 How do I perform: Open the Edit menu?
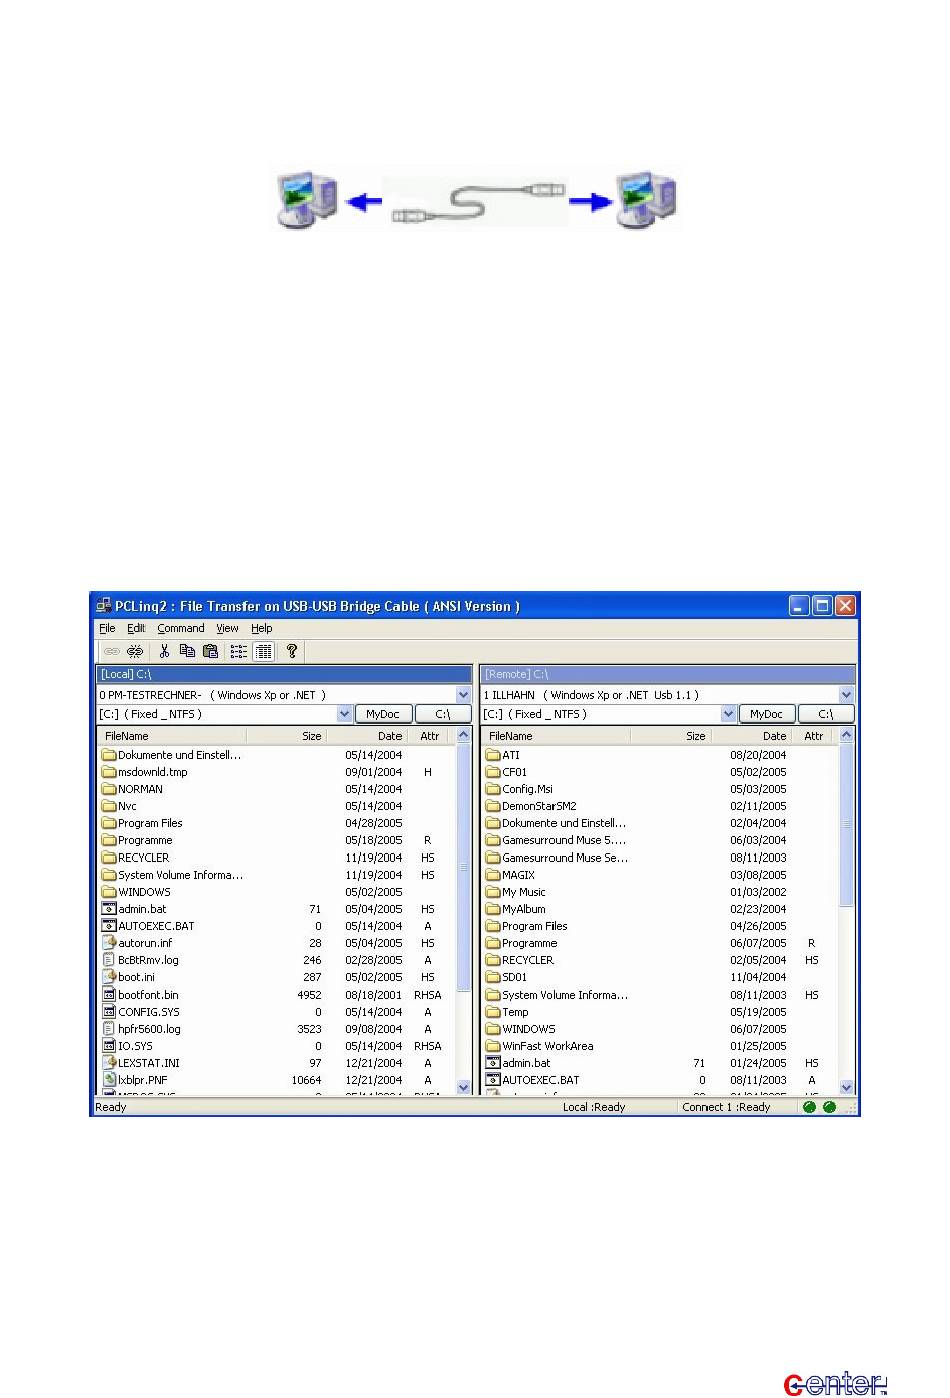tap(136, 628)
